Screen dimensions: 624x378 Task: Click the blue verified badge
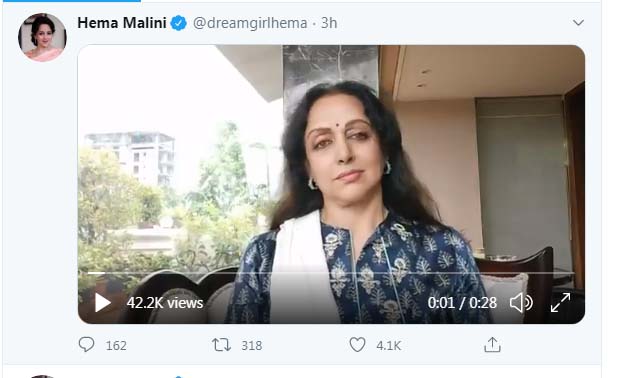tap(179, 23)
